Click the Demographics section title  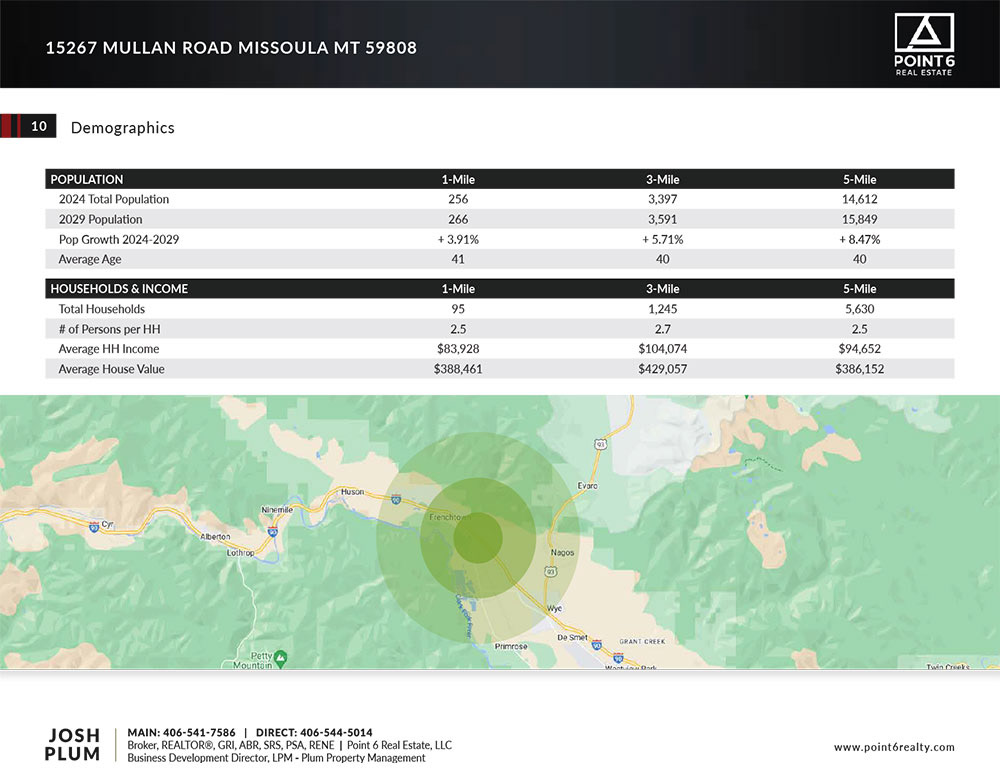click(x=122, y=128)
